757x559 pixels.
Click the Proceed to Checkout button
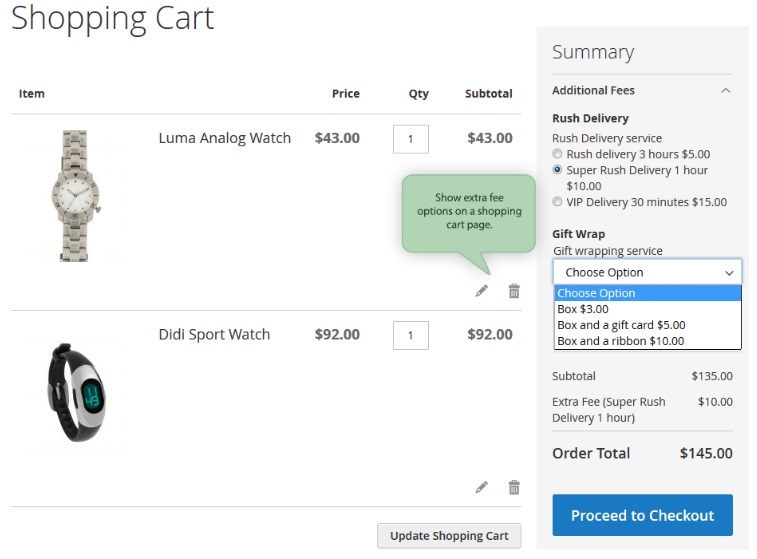(642, 515)
